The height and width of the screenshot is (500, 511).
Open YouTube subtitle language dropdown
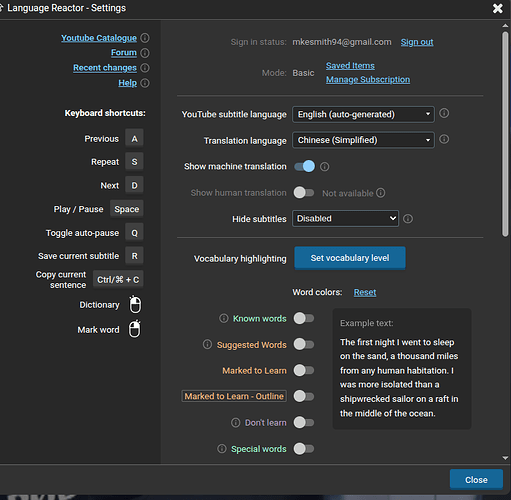[x=363, y=114]
